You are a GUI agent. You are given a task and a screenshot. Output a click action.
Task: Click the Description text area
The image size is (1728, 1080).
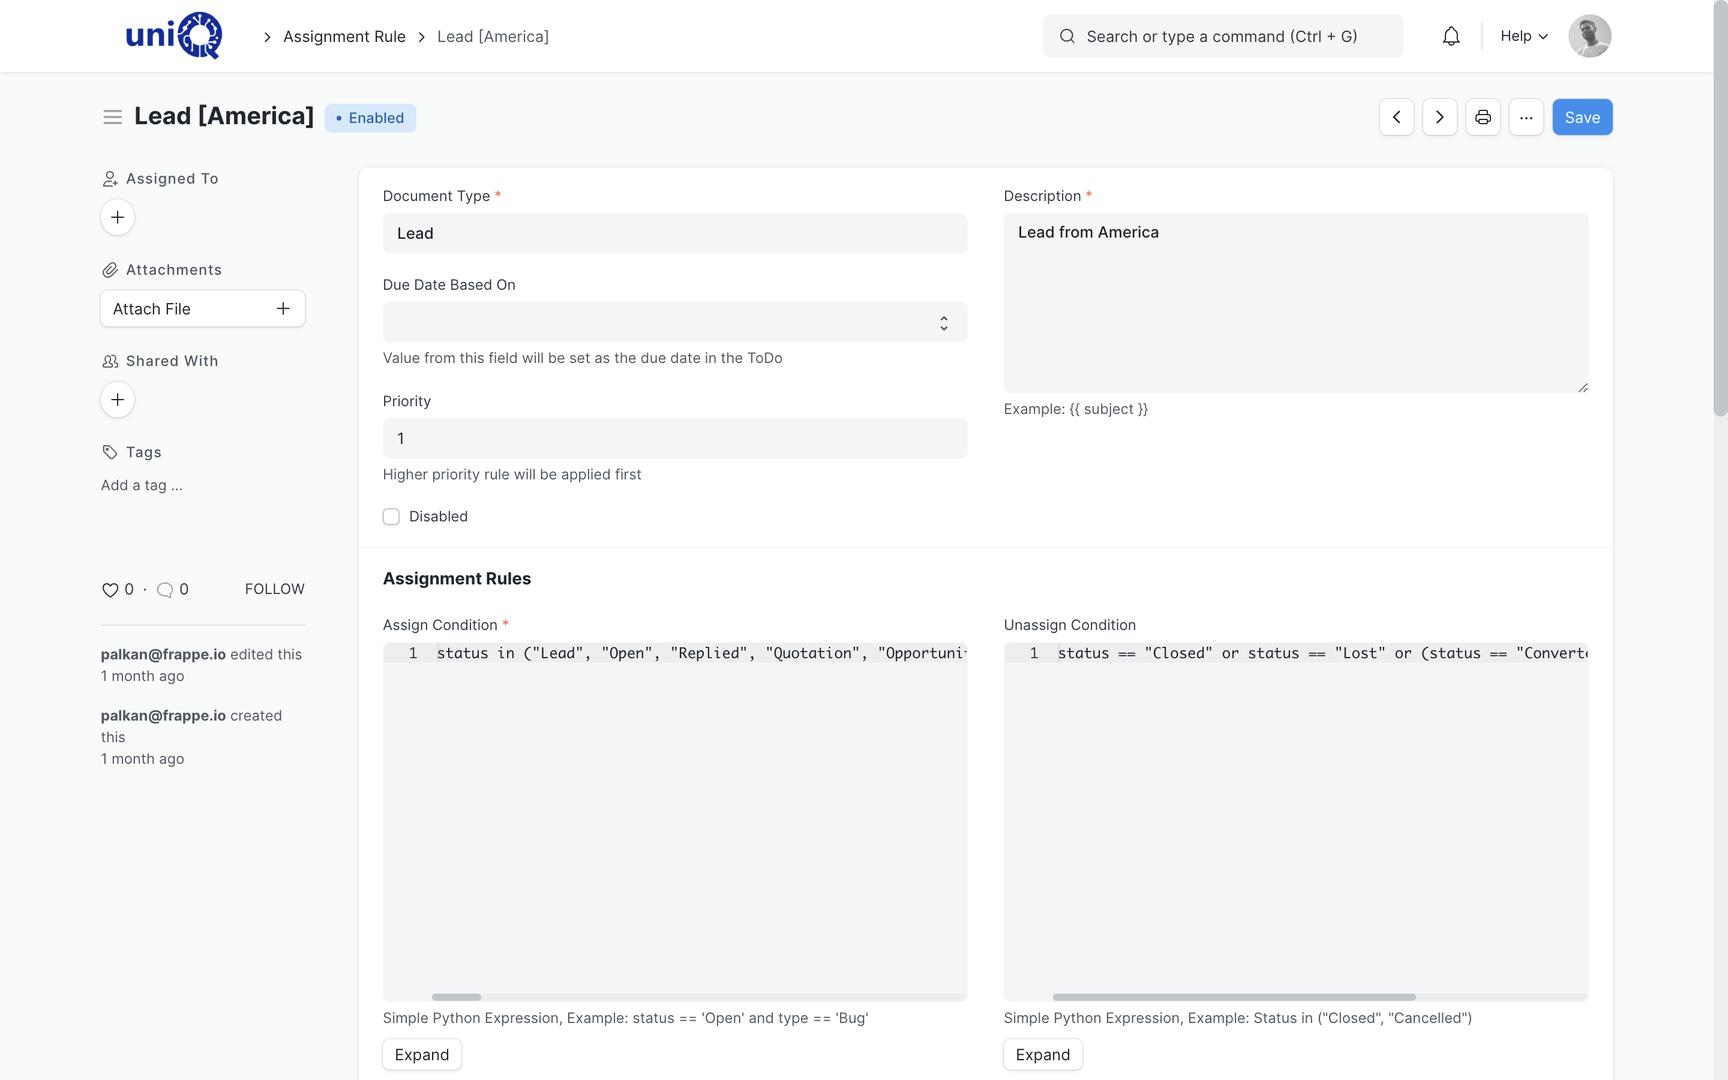[1296, 303]
